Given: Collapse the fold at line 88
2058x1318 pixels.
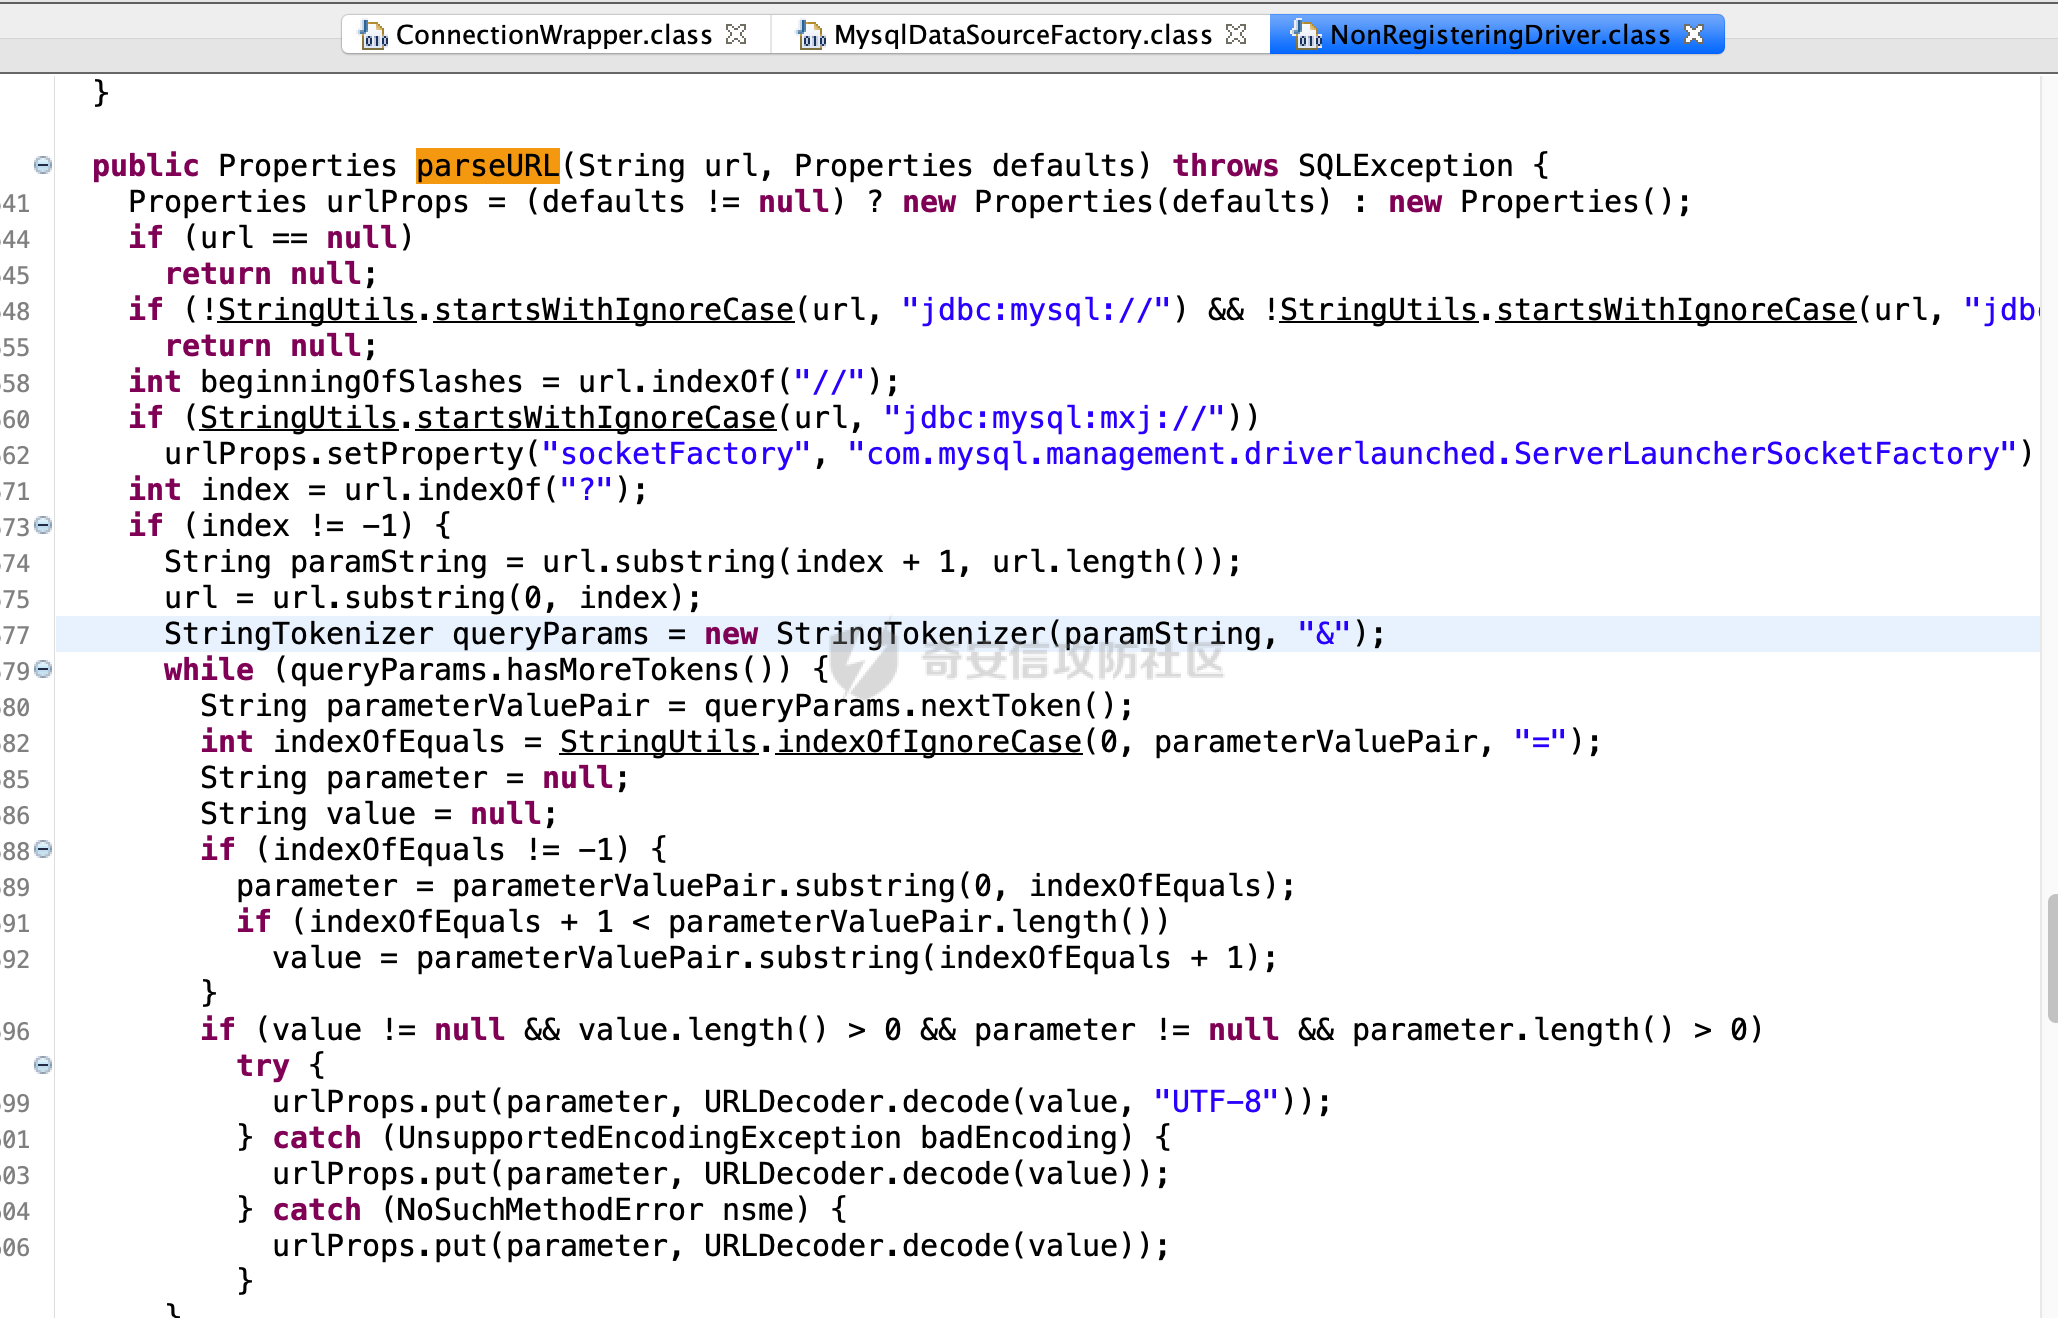Looking at the screenshot, I should point(43,849).
